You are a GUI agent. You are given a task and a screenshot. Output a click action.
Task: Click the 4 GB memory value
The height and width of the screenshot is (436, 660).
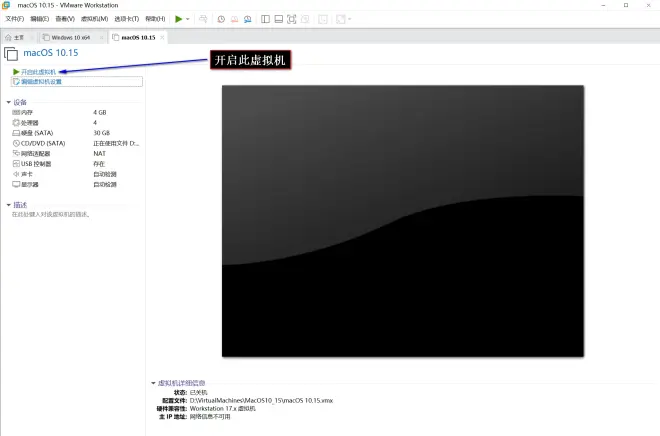(100, 112)
